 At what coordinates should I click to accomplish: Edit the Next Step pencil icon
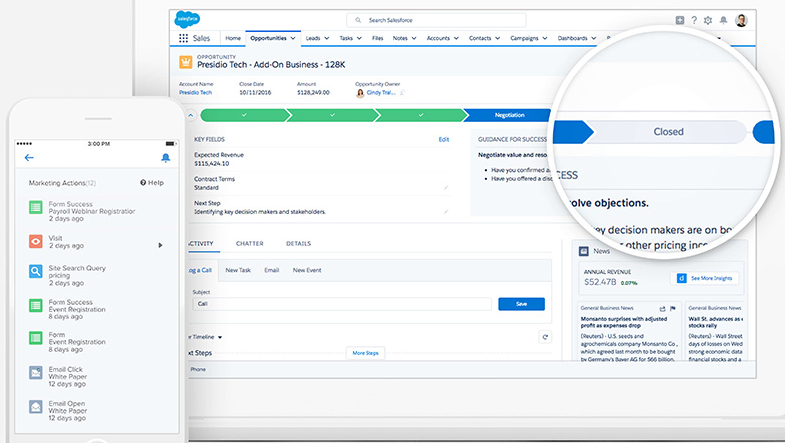(x=446, y=212)
